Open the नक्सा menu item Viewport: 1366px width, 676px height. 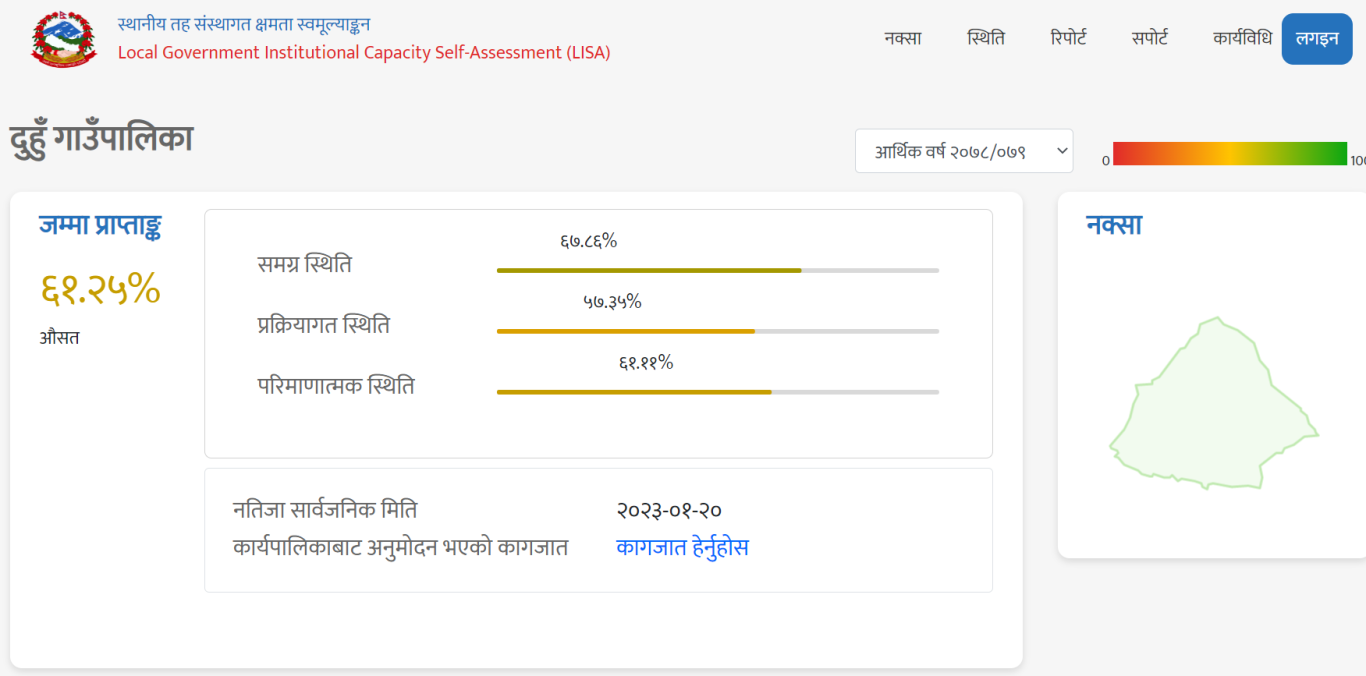pos(903,39)
